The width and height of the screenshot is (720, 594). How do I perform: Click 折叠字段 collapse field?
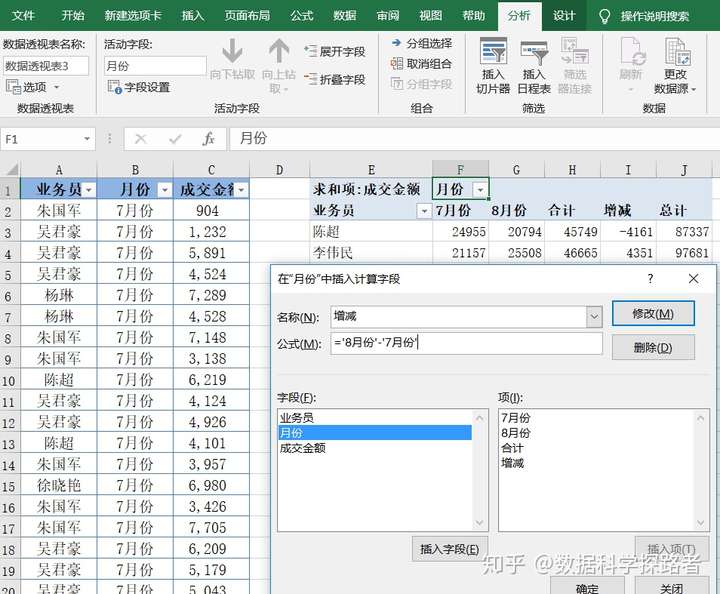pos(335,79)
